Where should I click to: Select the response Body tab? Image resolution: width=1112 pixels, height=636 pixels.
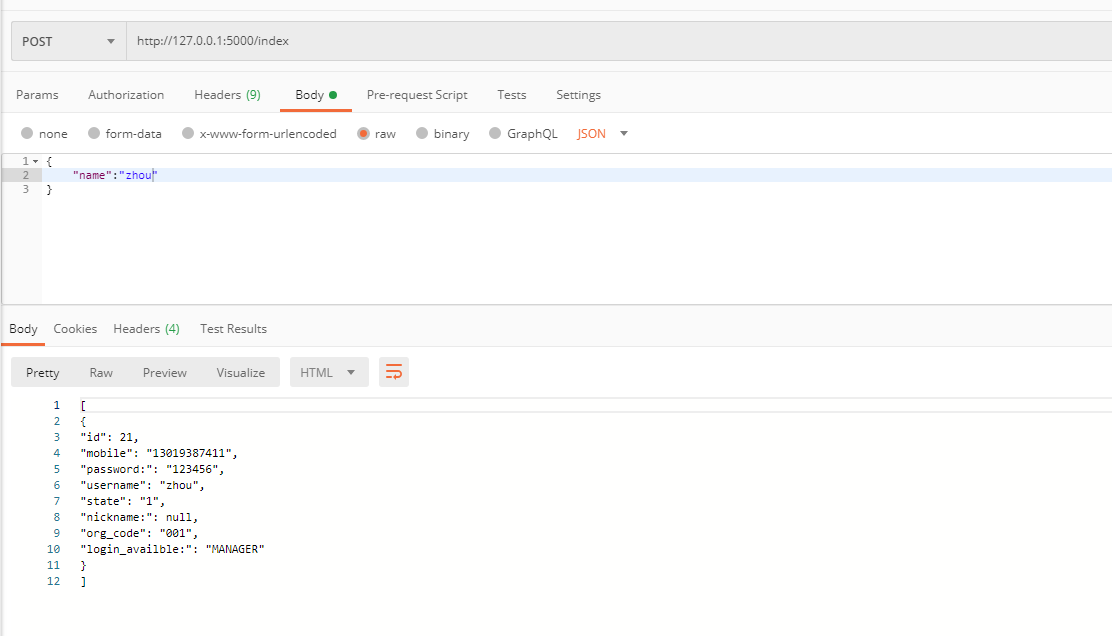point(23,329)
